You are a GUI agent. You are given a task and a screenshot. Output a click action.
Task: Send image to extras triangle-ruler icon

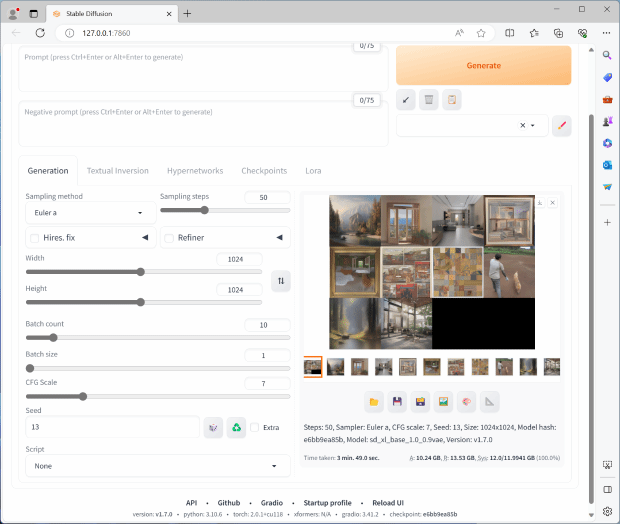[490, 402]
